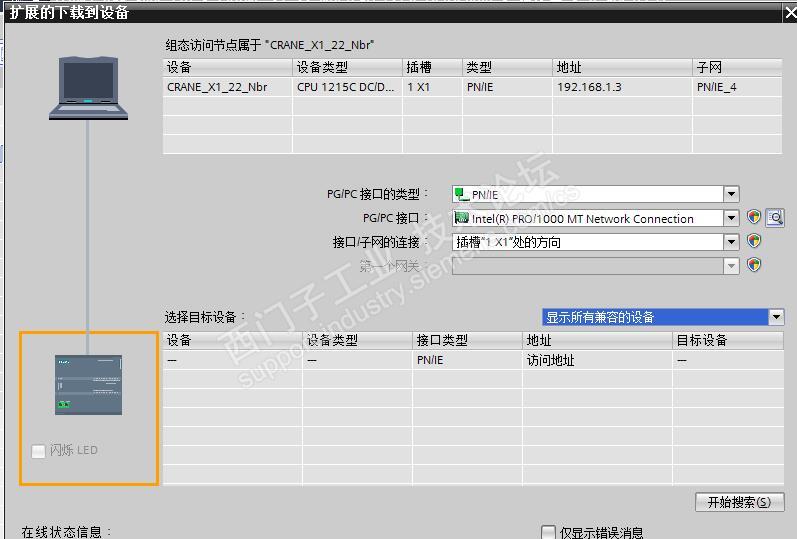
Task: Click the green PN/IE interface type icon
Action: [462, 194]
